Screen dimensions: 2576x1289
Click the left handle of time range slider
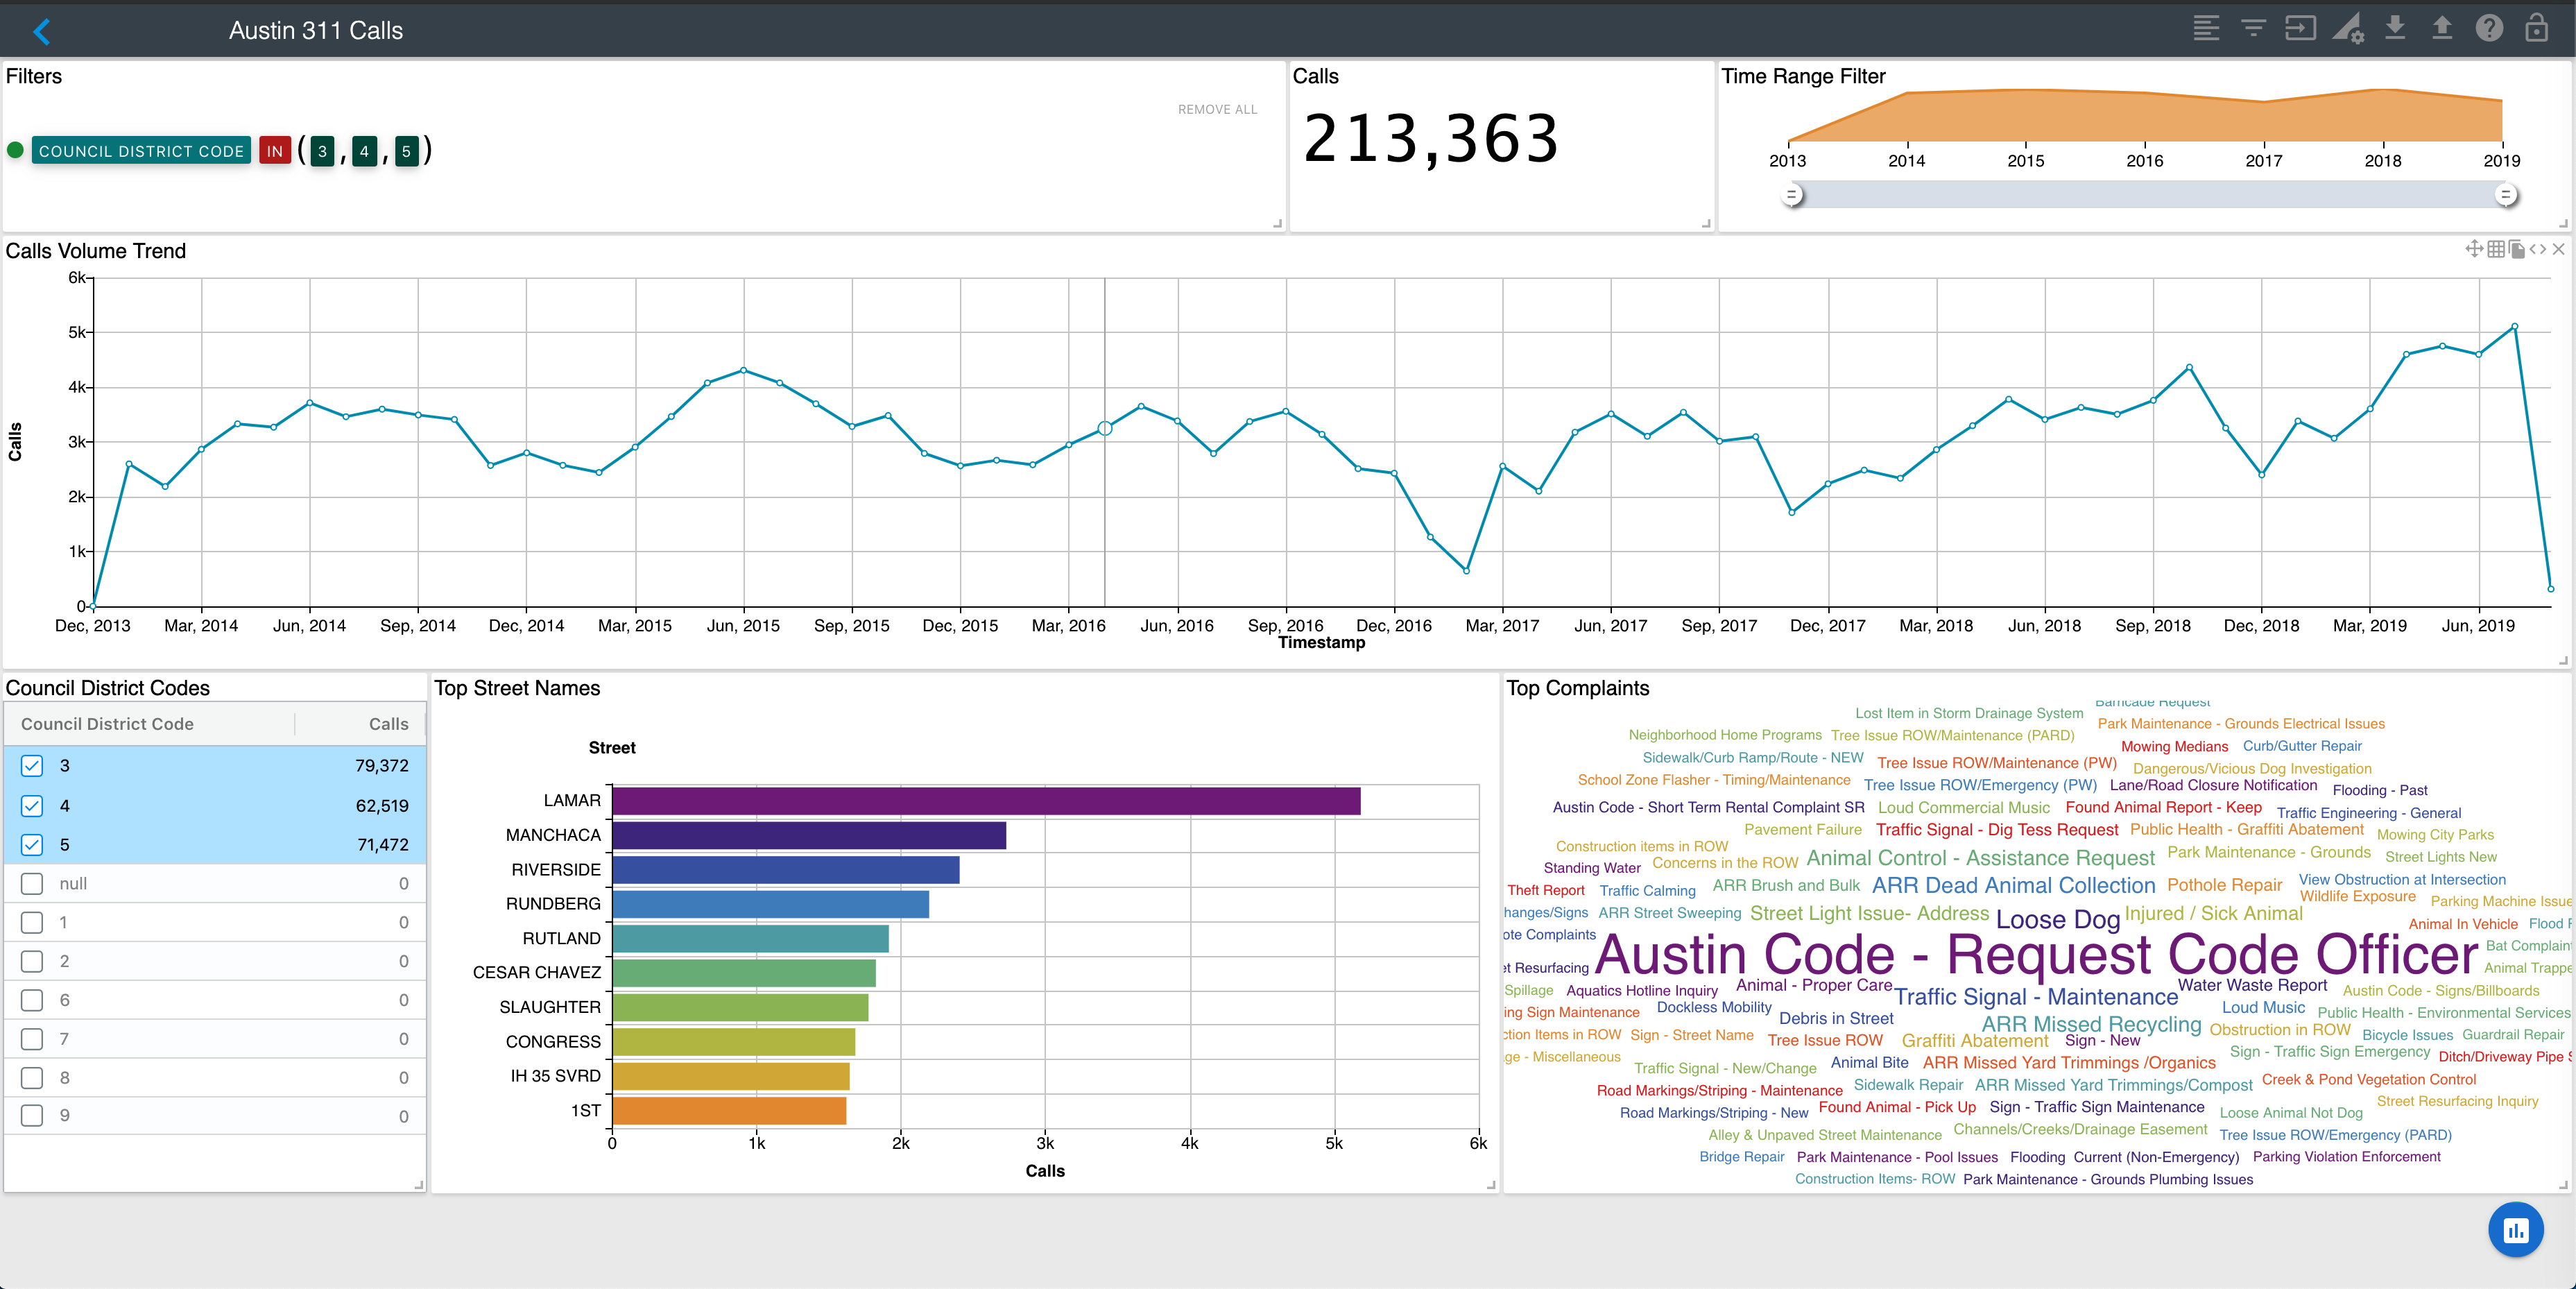coord(1793,195)
